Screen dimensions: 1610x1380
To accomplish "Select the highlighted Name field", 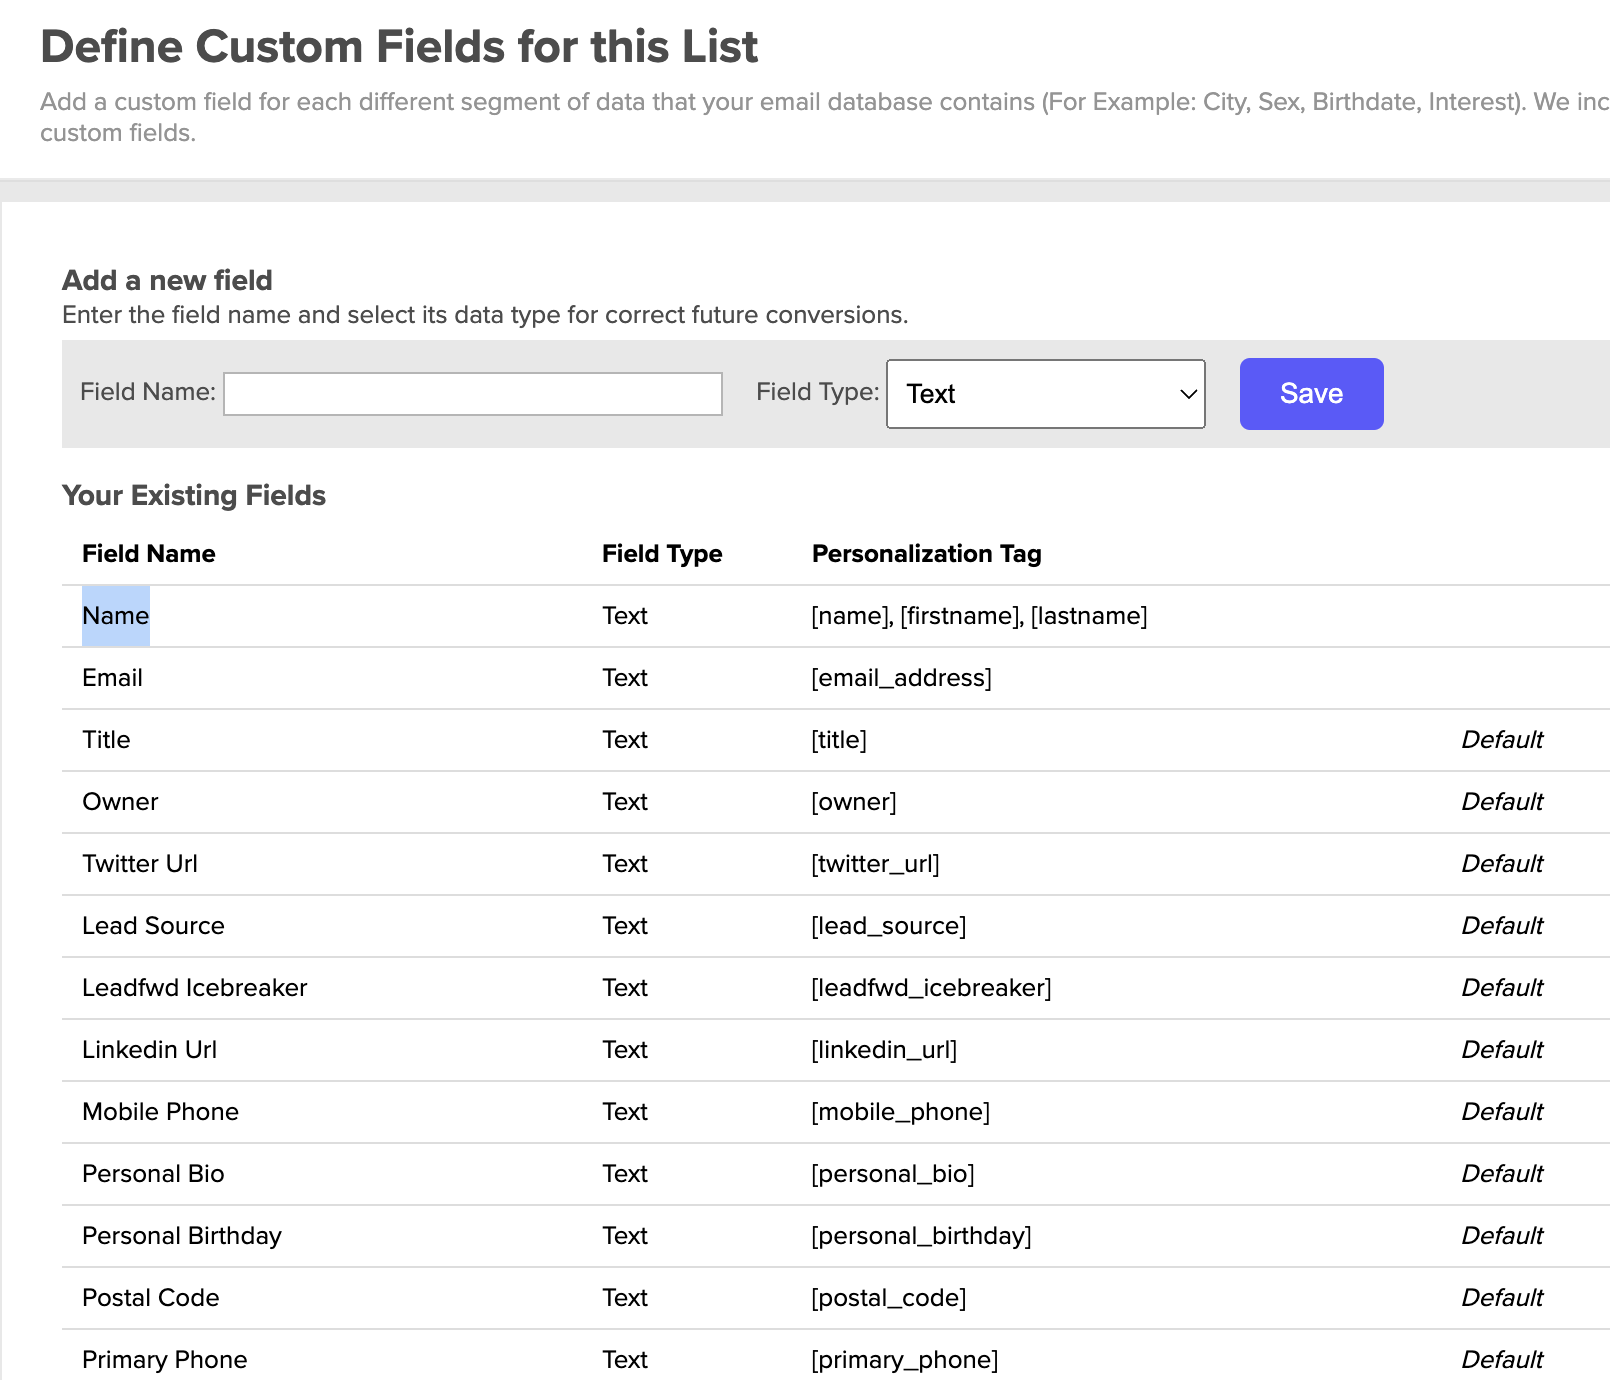I will click(x=116, y=616).
